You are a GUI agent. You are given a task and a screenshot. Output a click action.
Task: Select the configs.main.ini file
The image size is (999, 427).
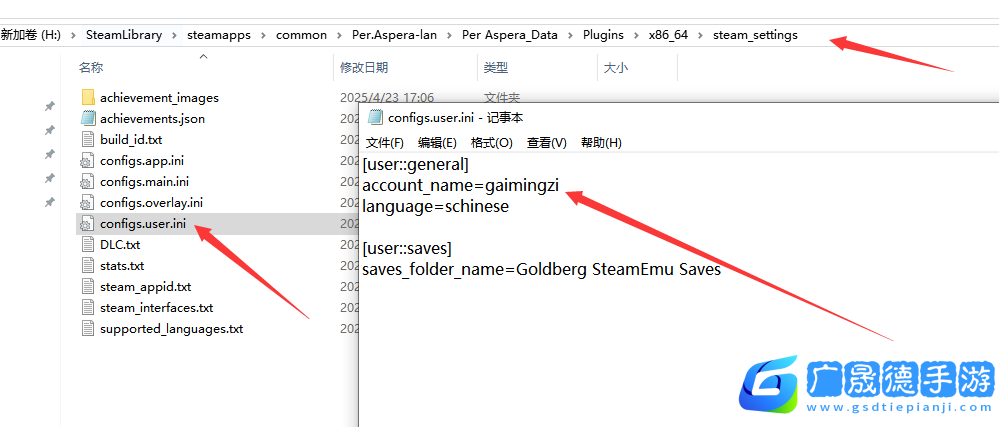tap(144, 182)
